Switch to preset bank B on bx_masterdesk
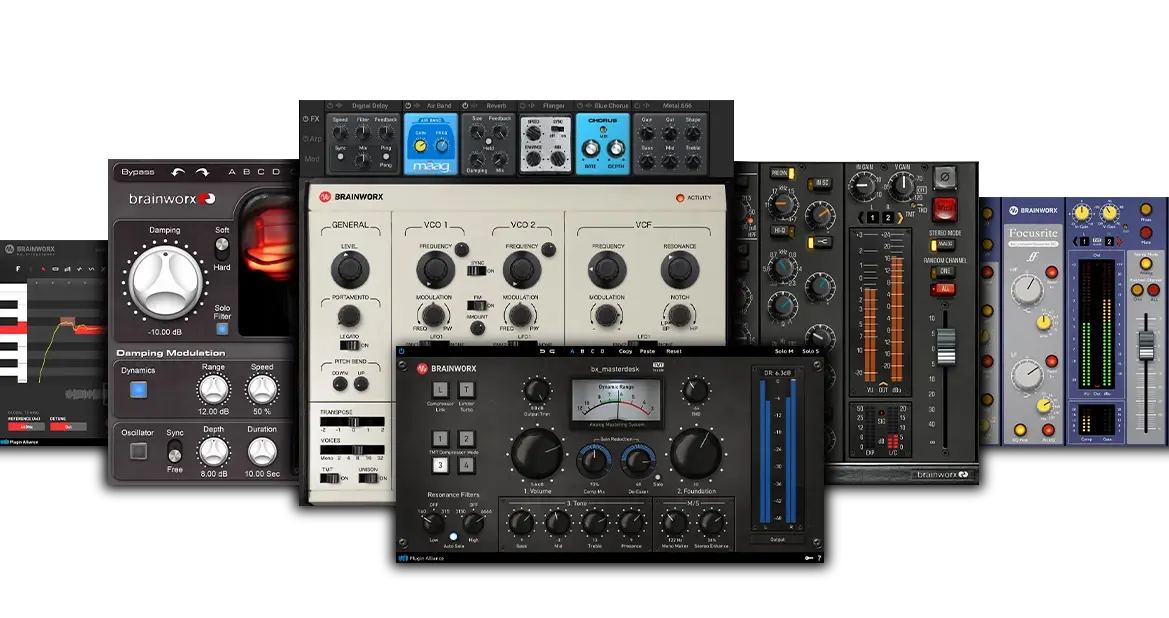The height and width of the screenshot is (618, 1169). coord(582,351)
